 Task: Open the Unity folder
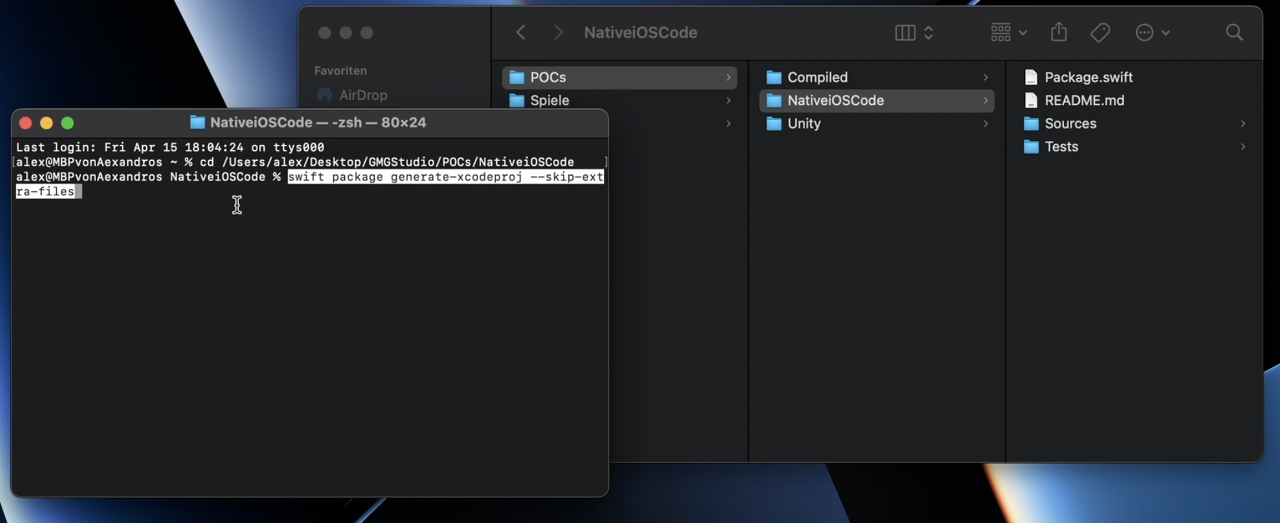[877, 123]
